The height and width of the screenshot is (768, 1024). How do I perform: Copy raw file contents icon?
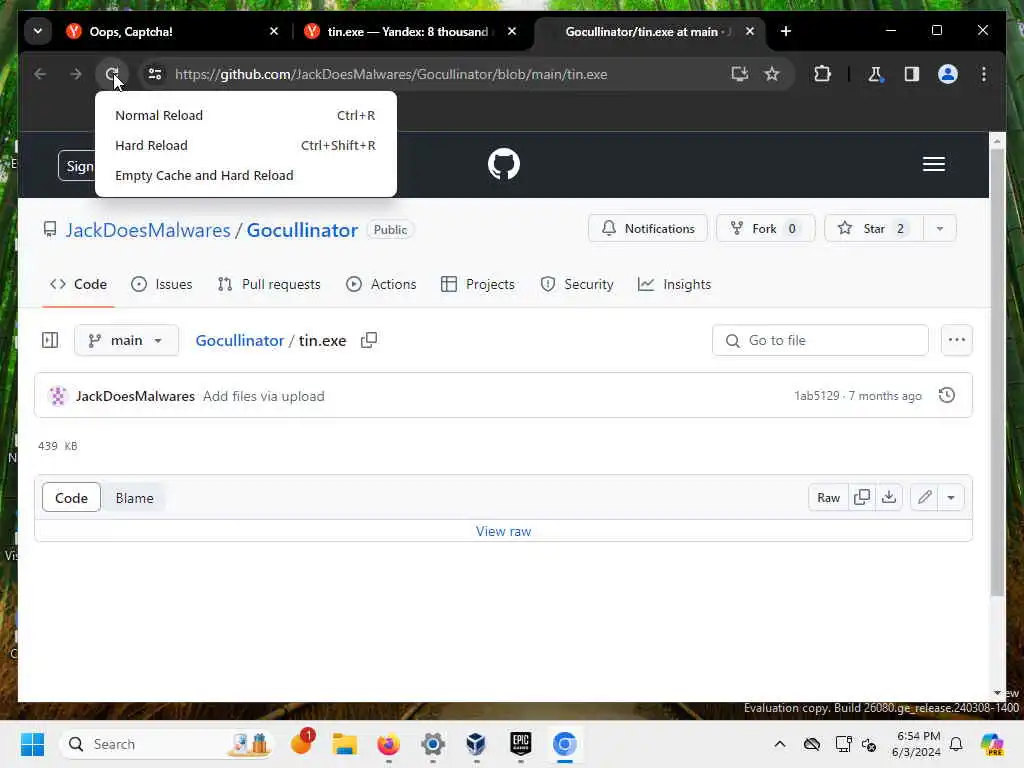click(x=862, y=498)
